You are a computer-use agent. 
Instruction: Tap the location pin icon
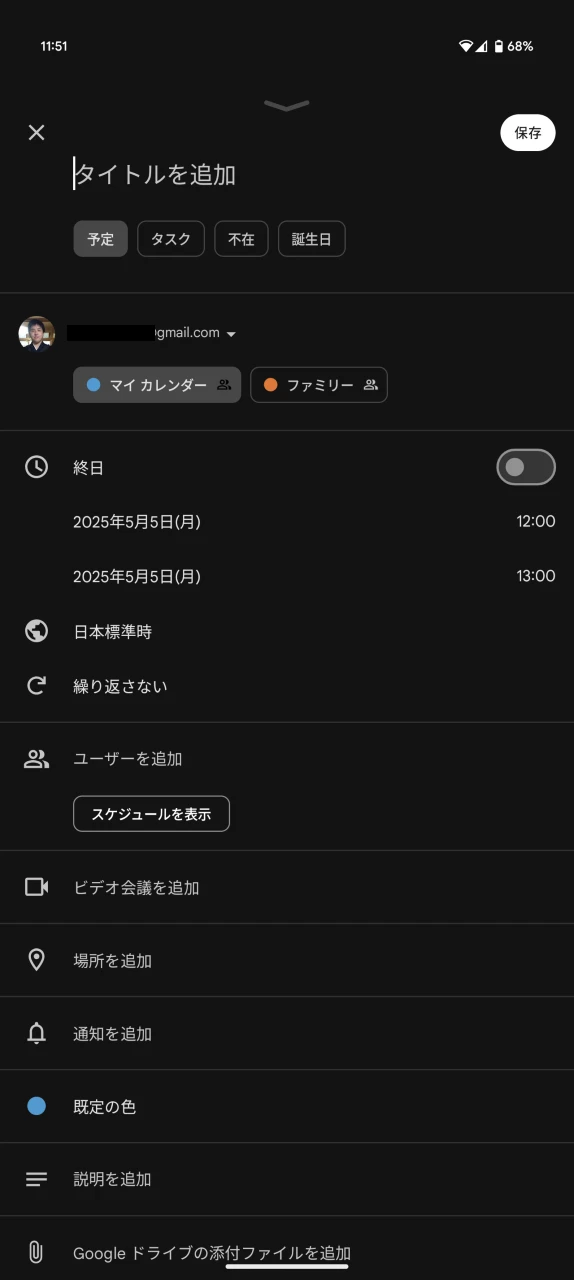click(37, 960)
